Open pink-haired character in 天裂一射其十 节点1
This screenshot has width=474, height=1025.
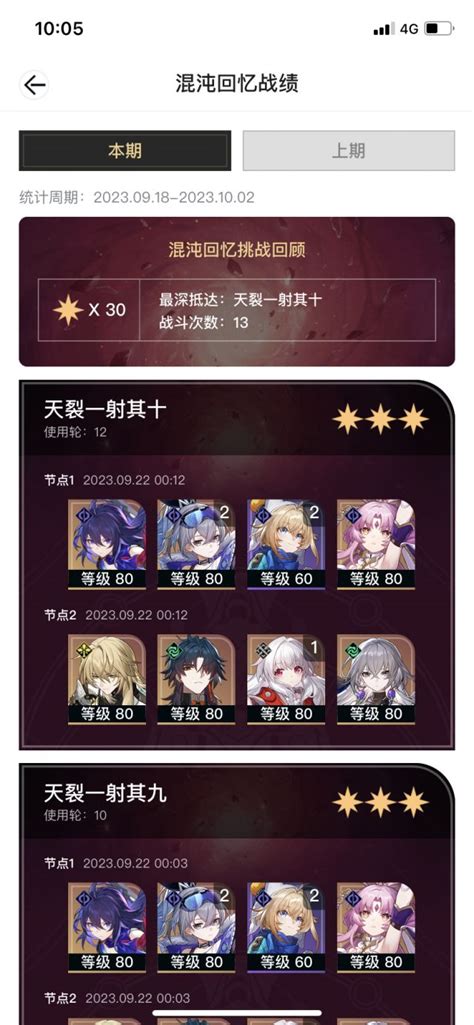(x=376, y=545)
